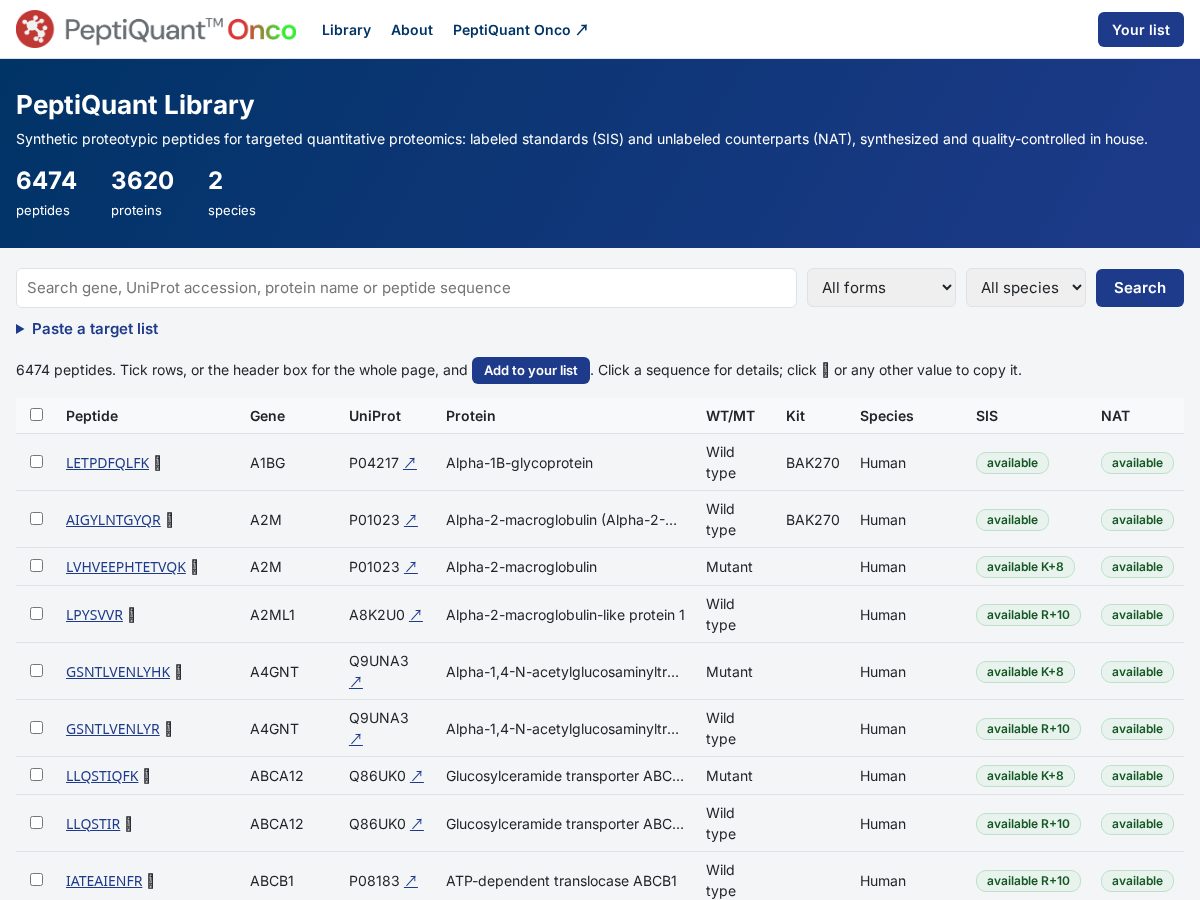
Task: Open the AIGYLNTGYQR peptide details link
Action: tap(114, 520)
